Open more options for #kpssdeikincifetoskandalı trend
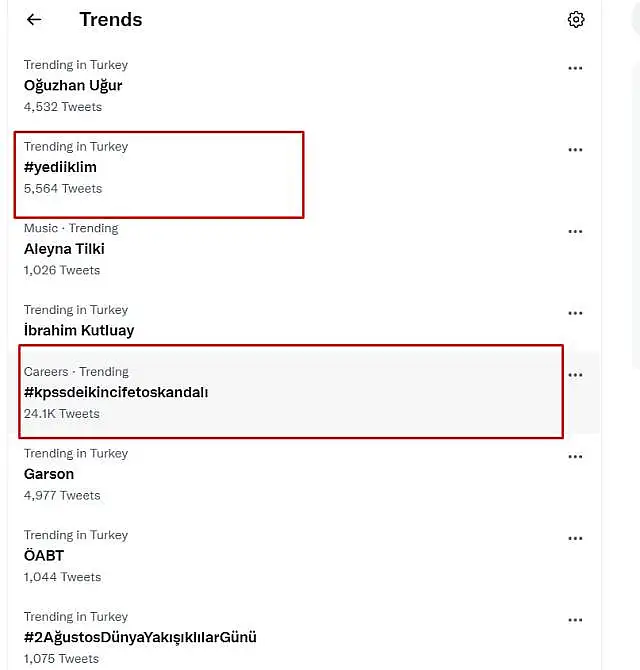The height and width of the screenshot is (670, 640). coord(575,375)
